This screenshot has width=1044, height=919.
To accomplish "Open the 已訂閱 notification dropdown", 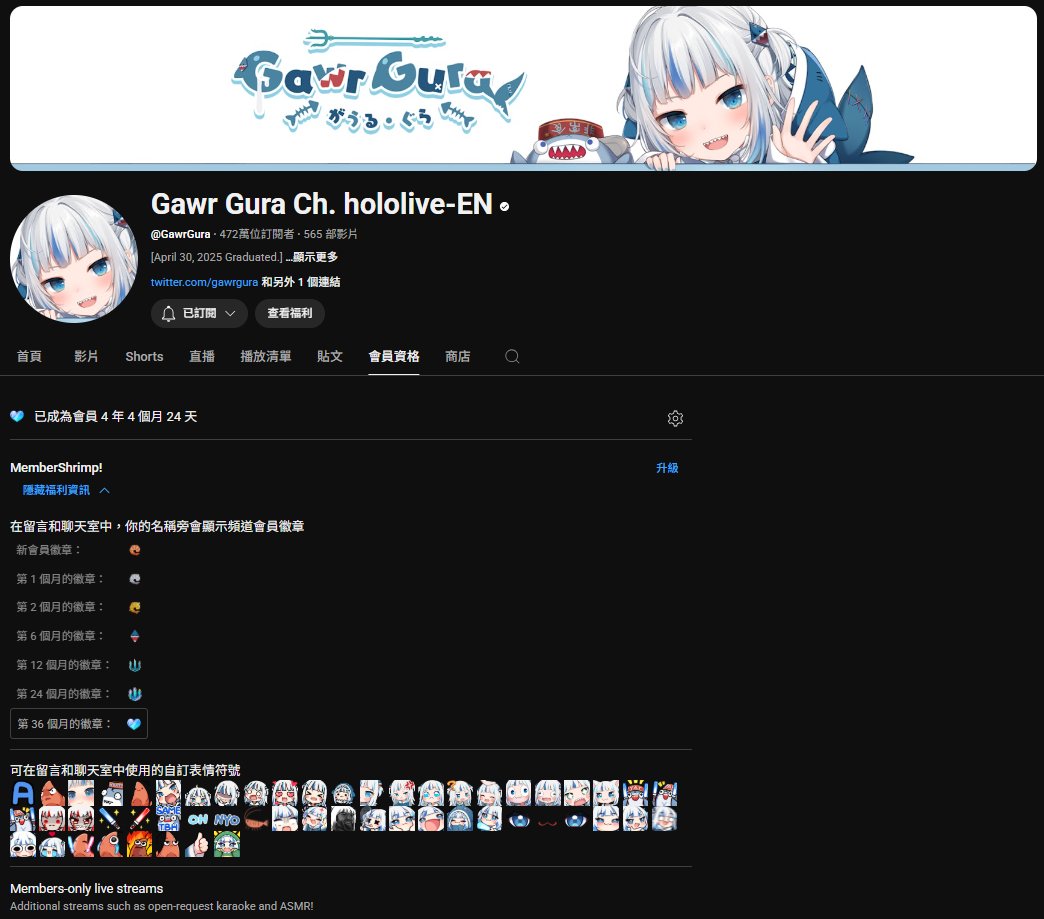I will coord(199,313).
